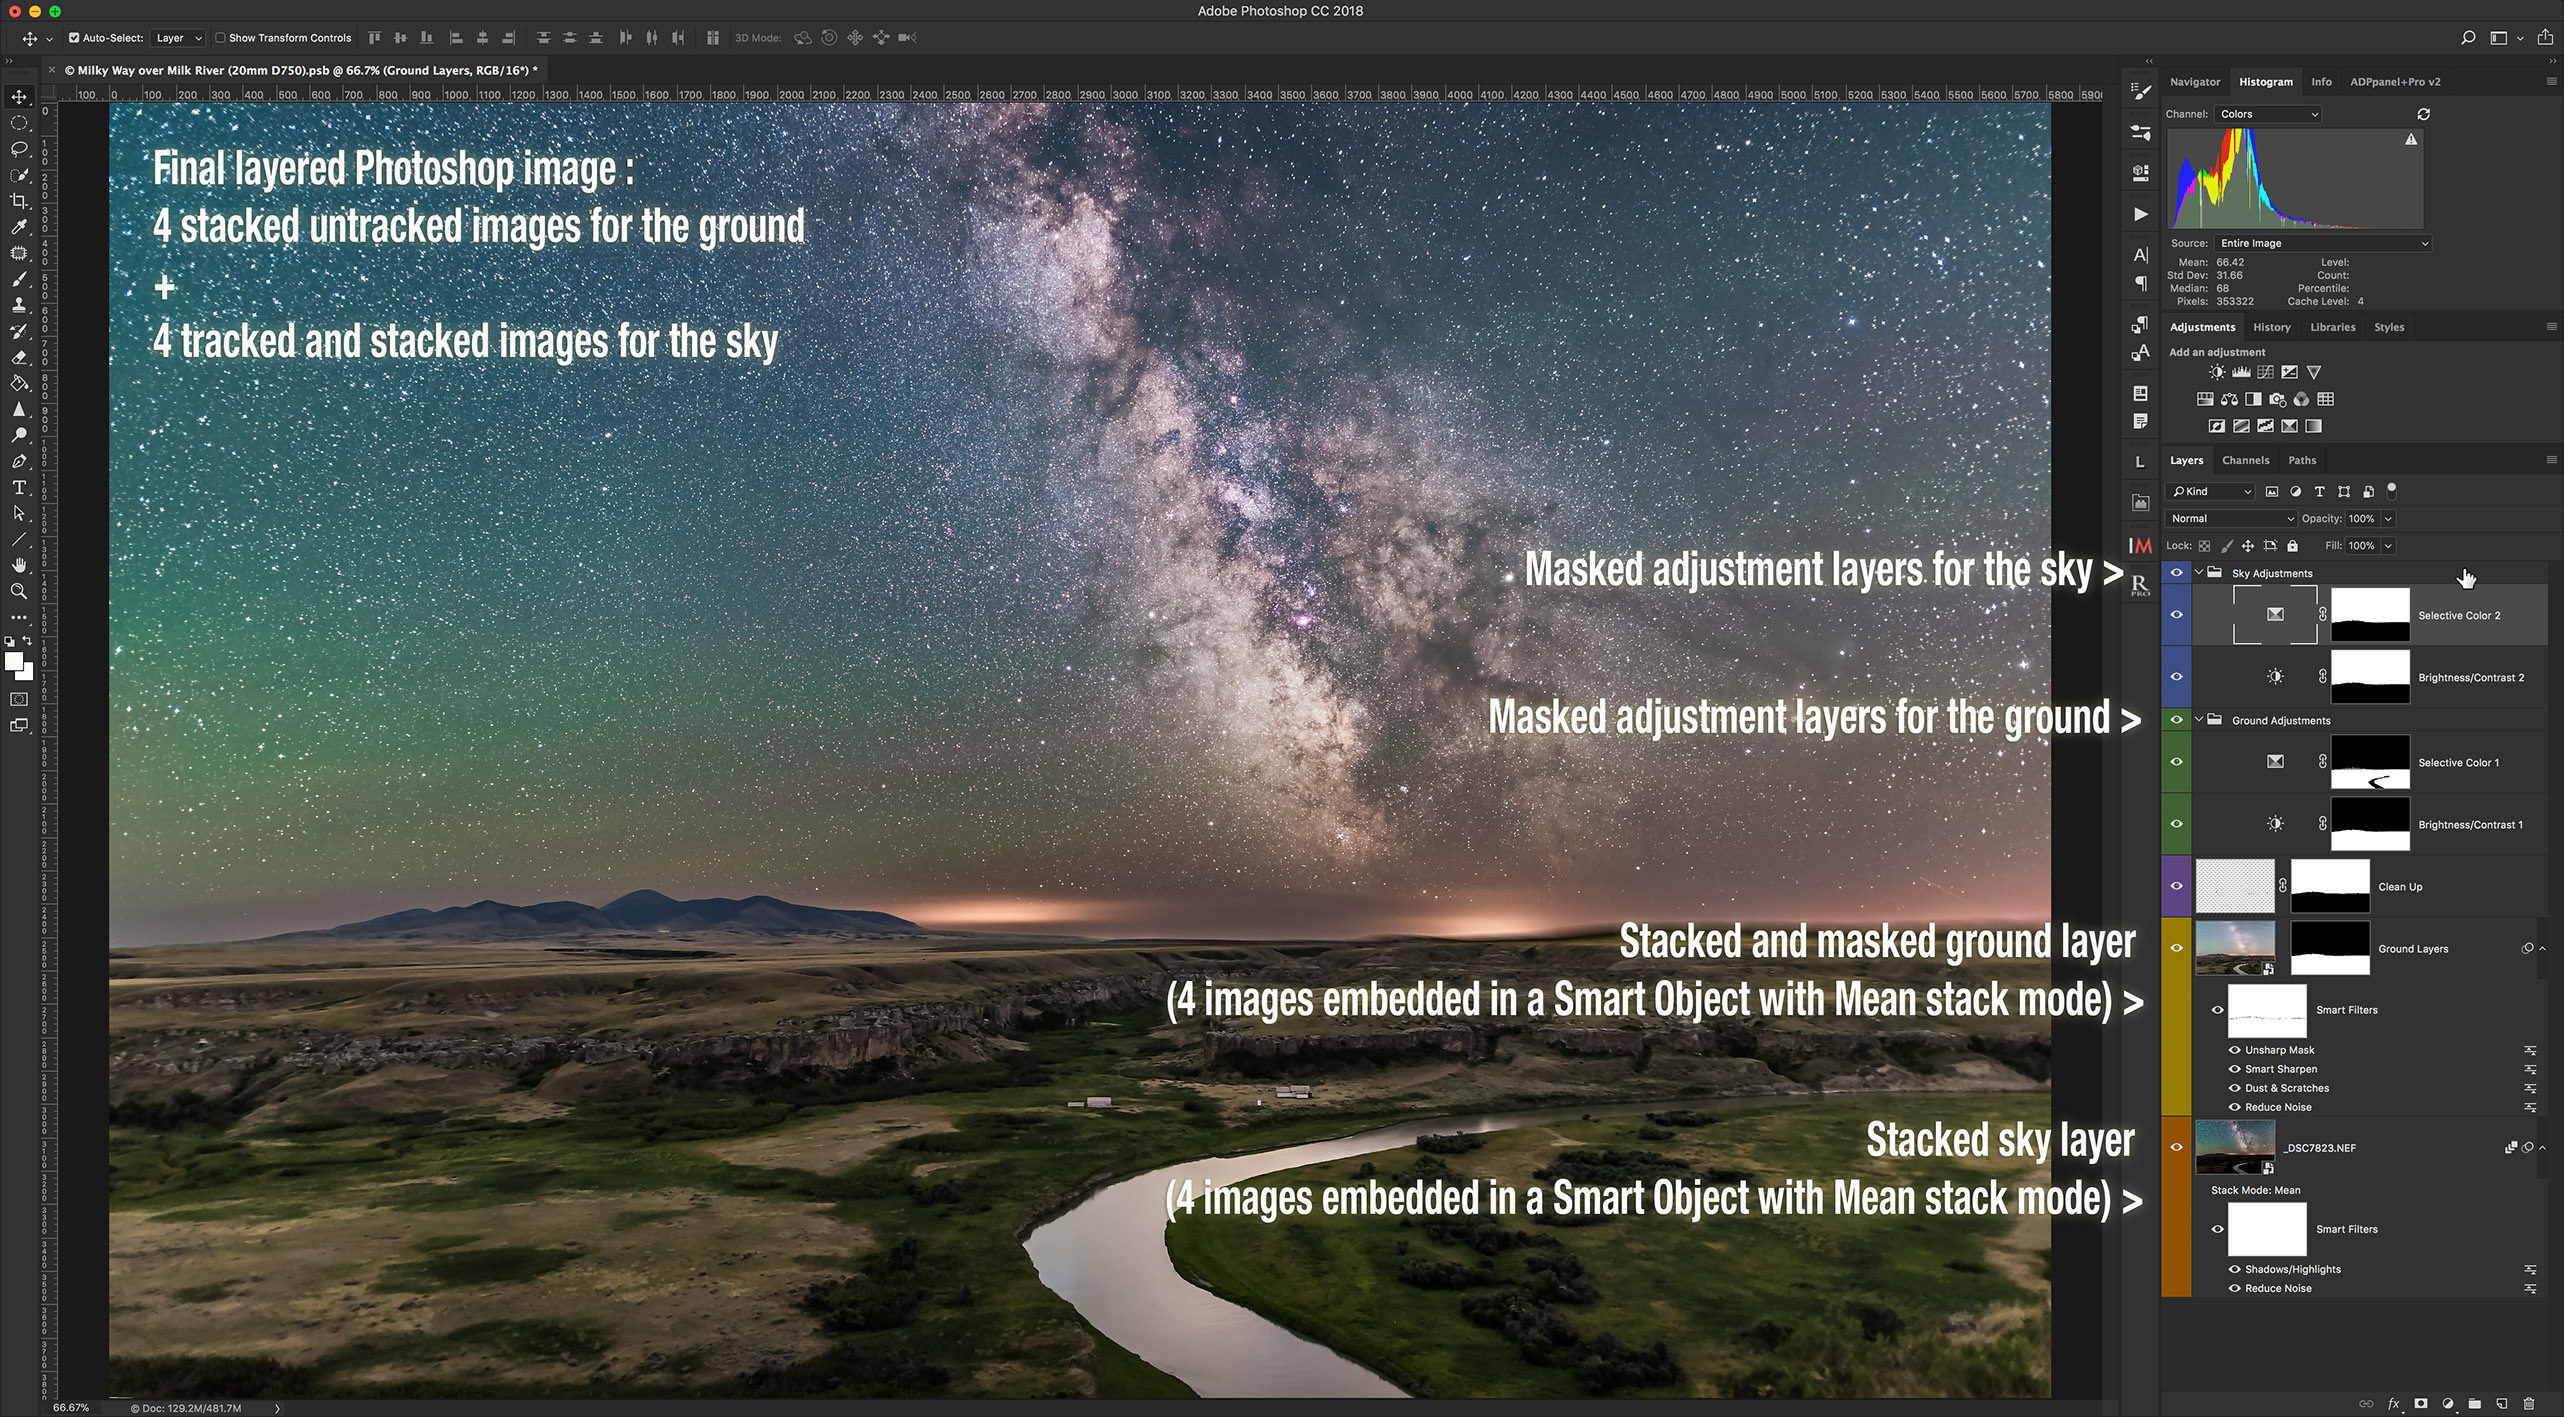Refresh the histogram with the refresh icon

[2423, 114]
